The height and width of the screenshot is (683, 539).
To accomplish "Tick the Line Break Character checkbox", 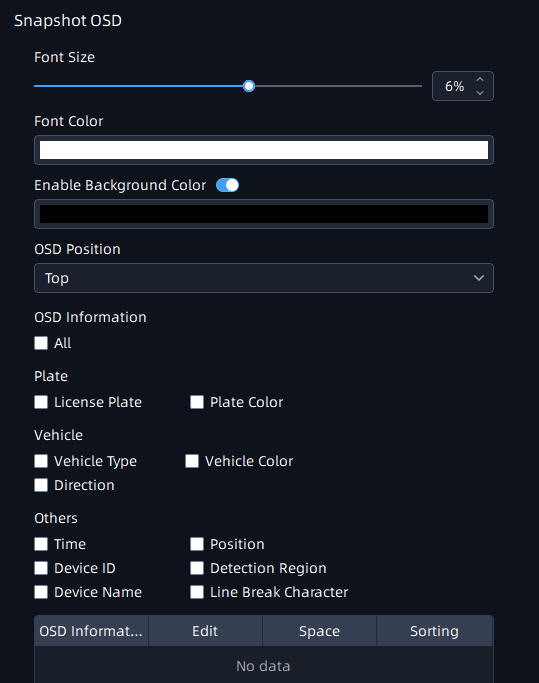I will (x=197, y=592).
